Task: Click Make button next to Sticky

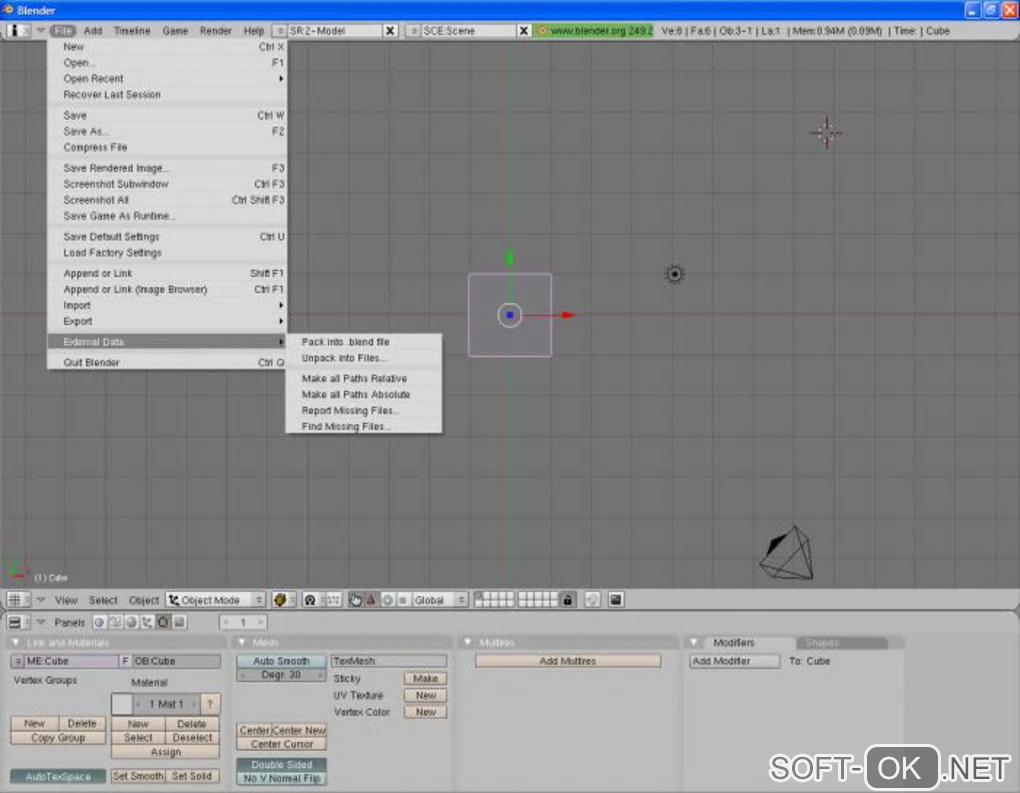Action: point(425,679)
